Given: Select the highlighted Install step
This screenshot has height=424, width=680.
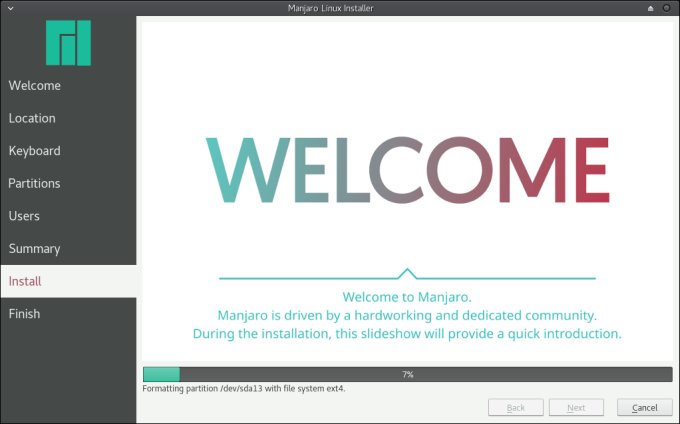Looking at the screenshot, I should point(69,281).
